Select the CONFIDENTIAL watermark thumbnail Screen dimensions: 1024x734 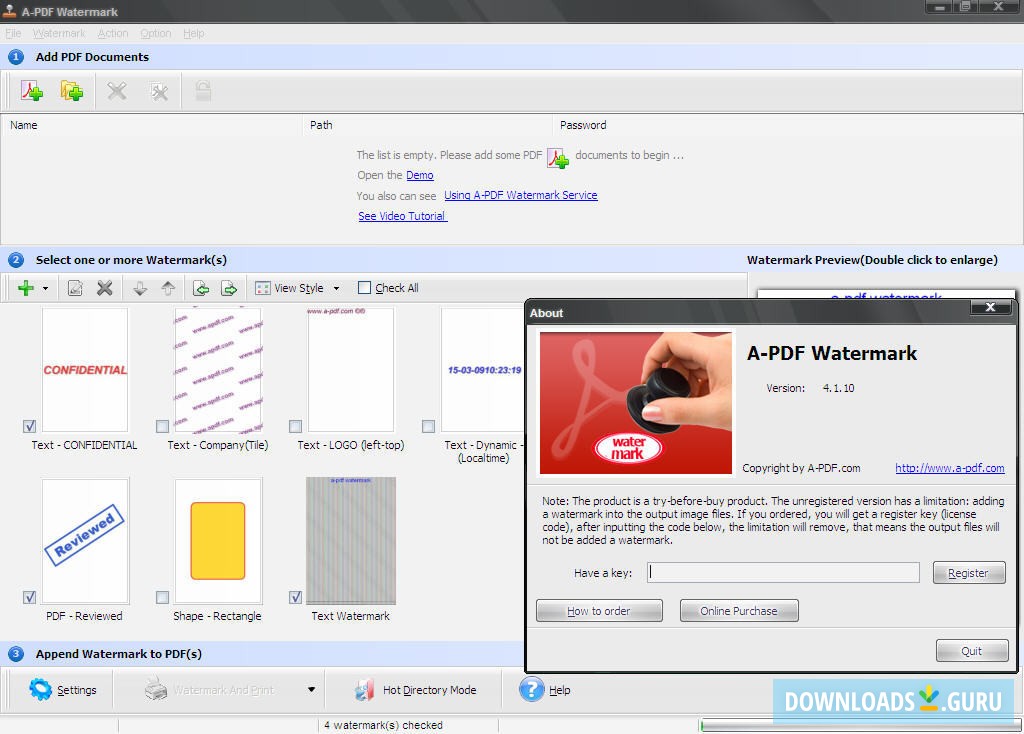pyautogui.click(x=85, y=370)
